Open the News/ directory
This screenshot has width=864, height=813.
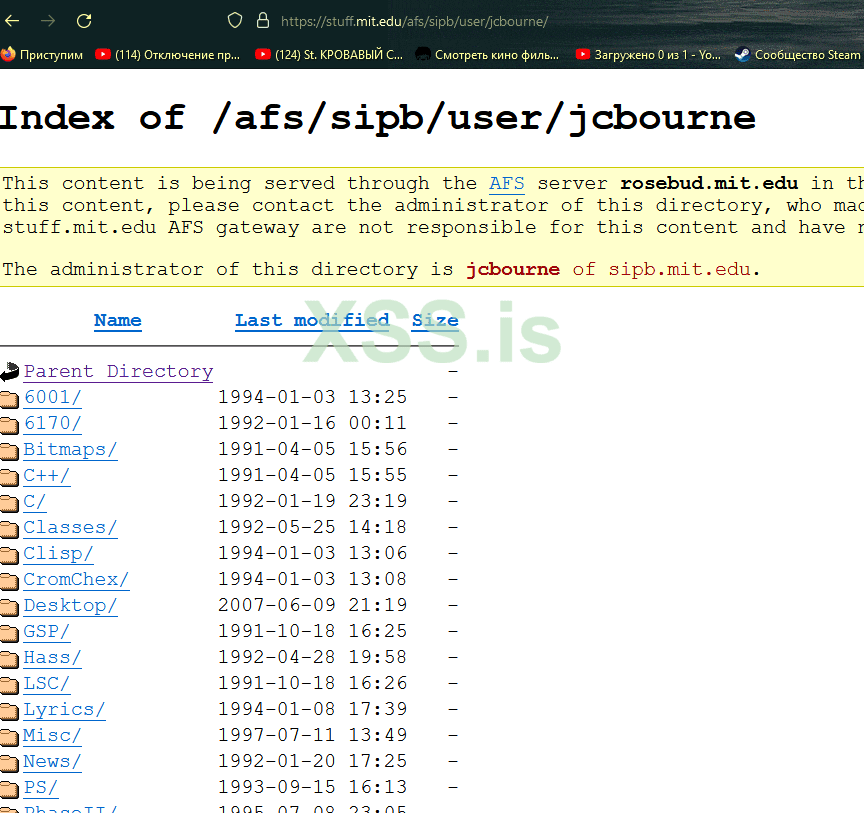coord(52,762)
